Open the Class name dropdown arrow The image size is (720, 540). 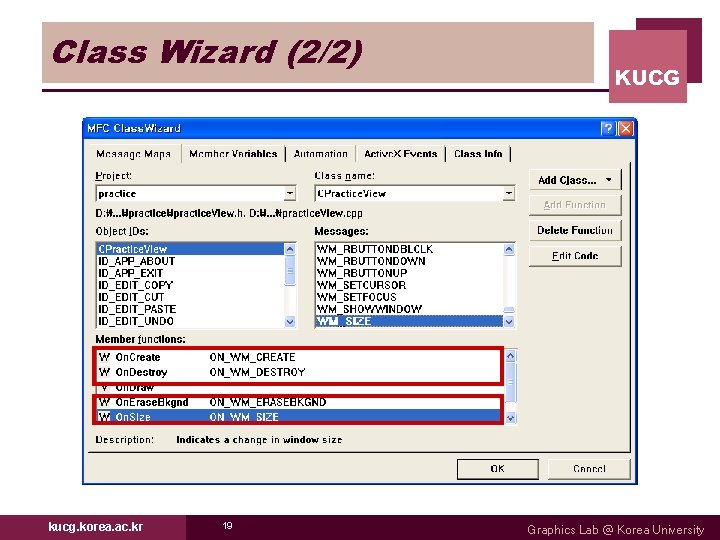(508, 193)
